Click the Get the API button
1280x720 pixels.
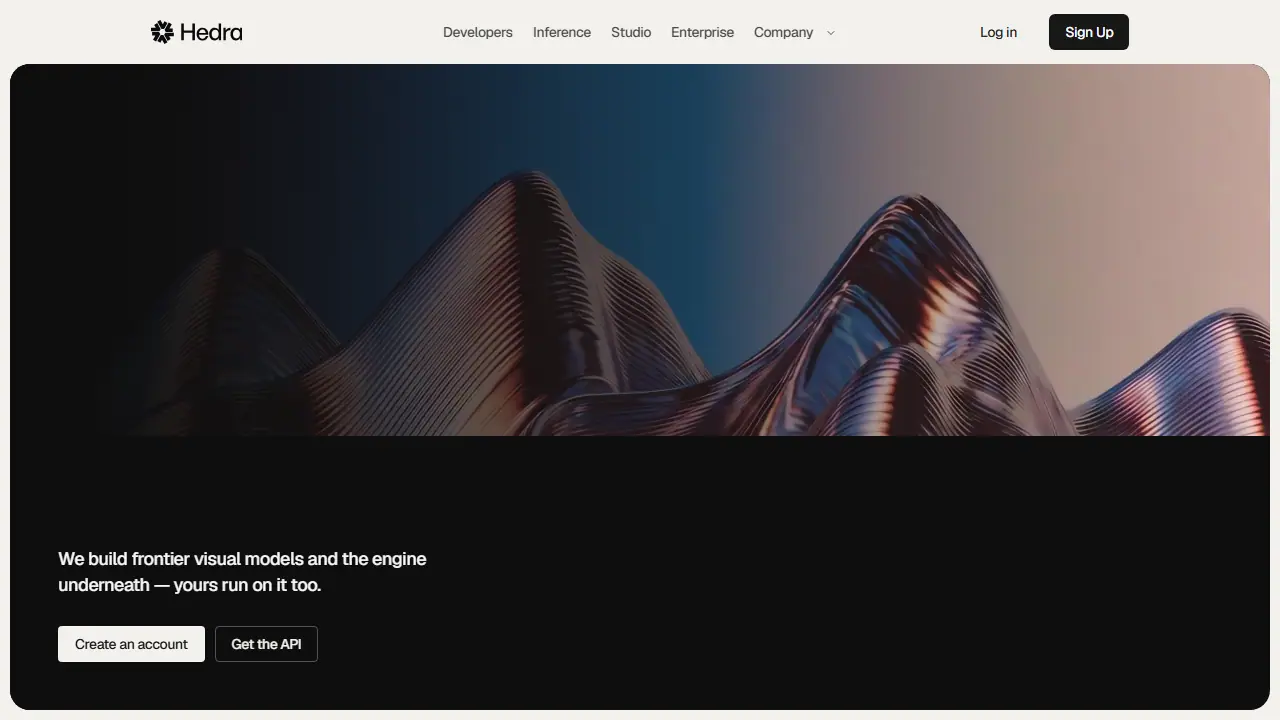266,644
